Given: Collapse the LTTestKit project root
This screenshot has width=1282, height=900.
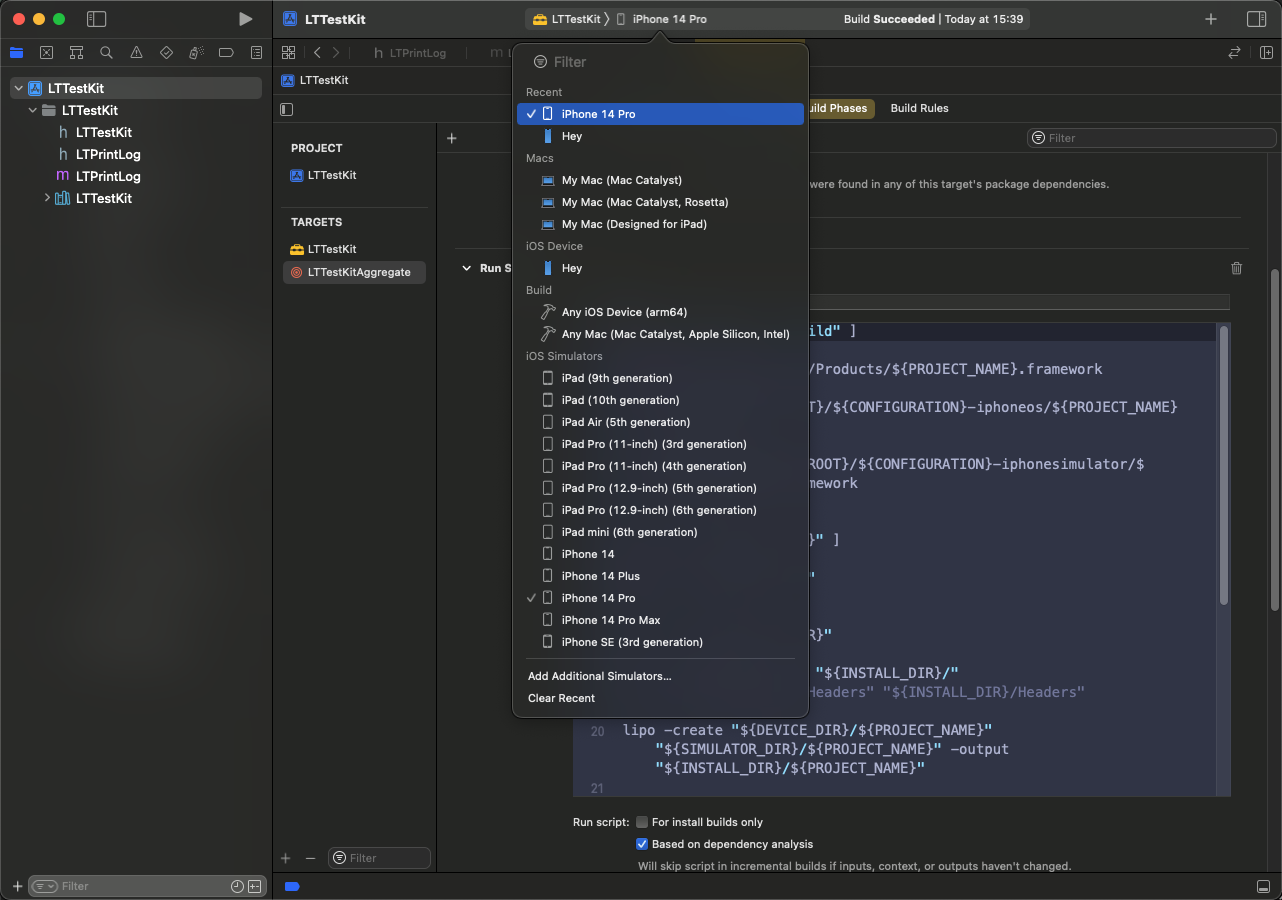Looking at the screenshot, I should (18, 89).
